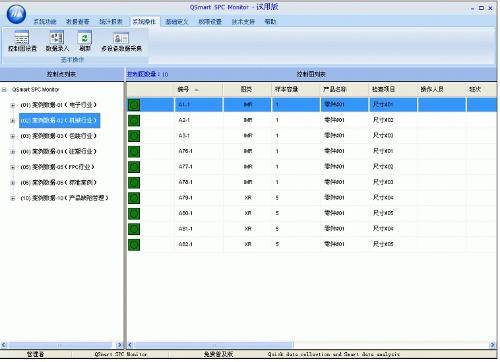Open the round QSmart application logo button
The width and height of the screenshot is (500, 362).
click(16, 14)
